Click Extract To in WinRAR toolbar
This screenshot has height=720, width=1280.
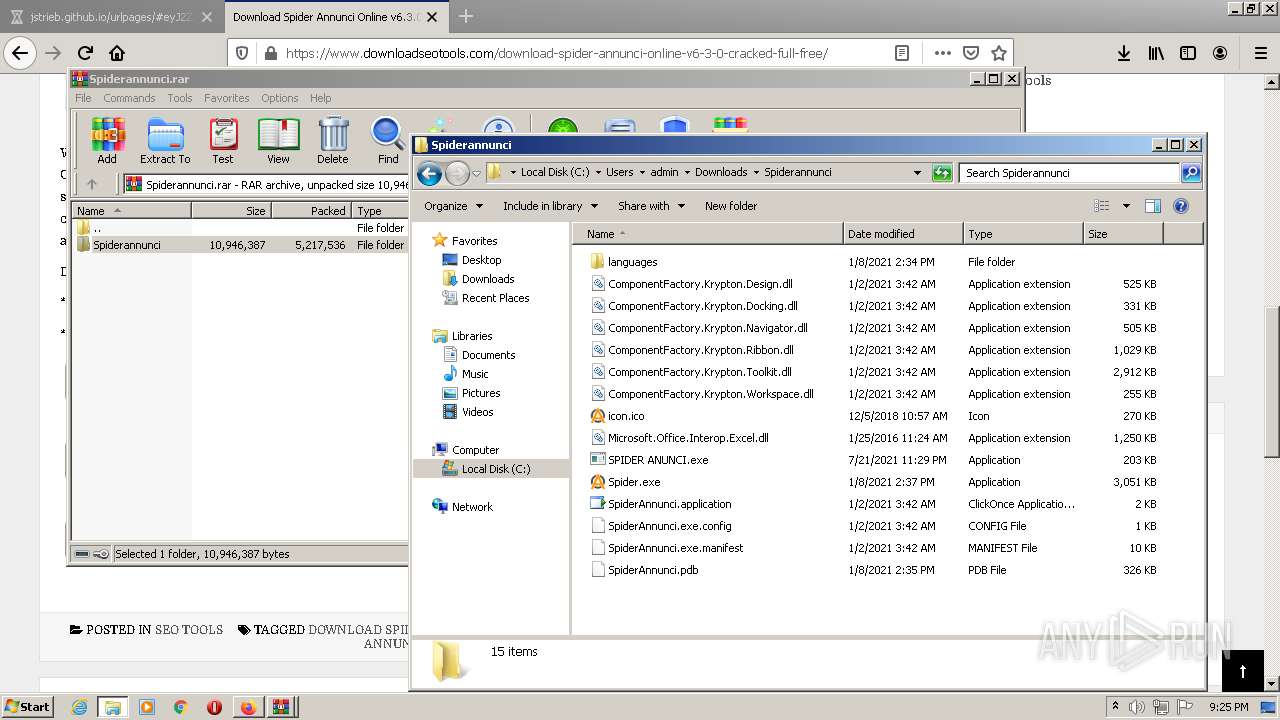tap(165, 140)
